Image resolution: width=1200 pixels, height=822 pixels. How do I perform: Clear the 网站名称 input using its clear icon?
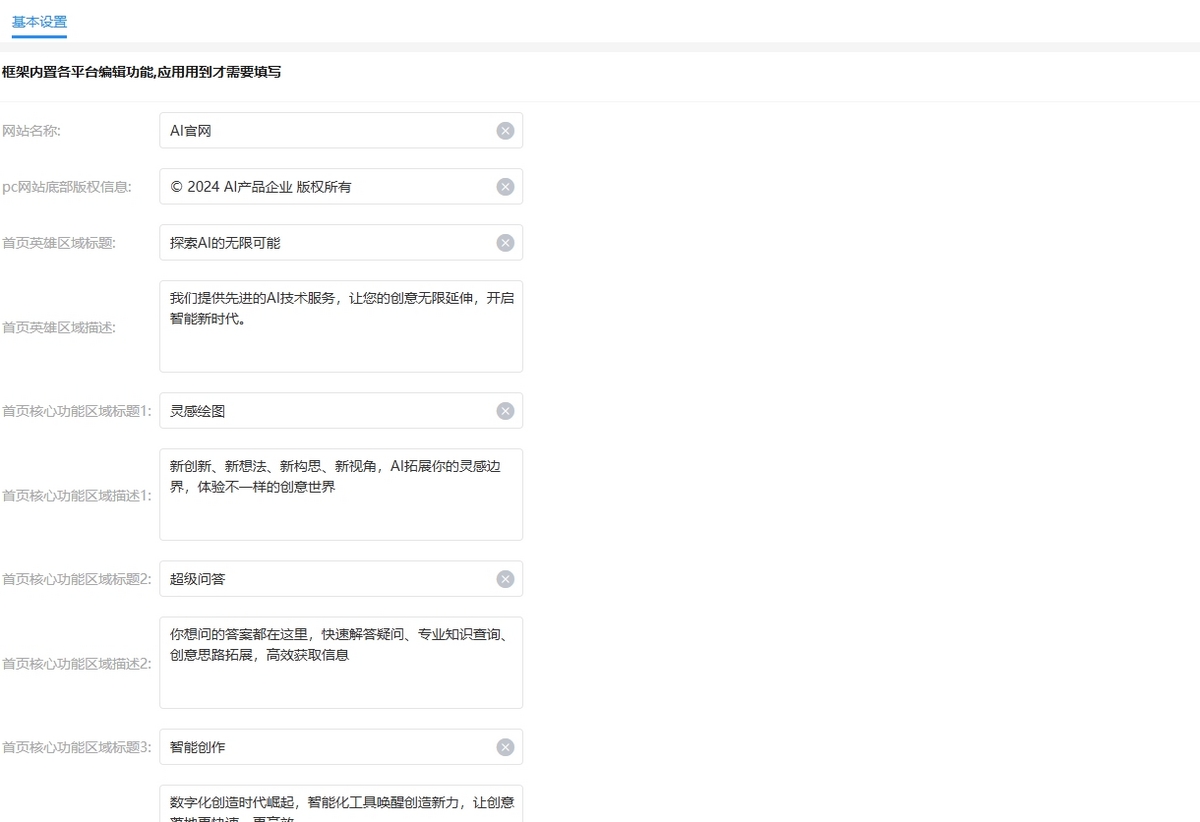tap(505, 130)
